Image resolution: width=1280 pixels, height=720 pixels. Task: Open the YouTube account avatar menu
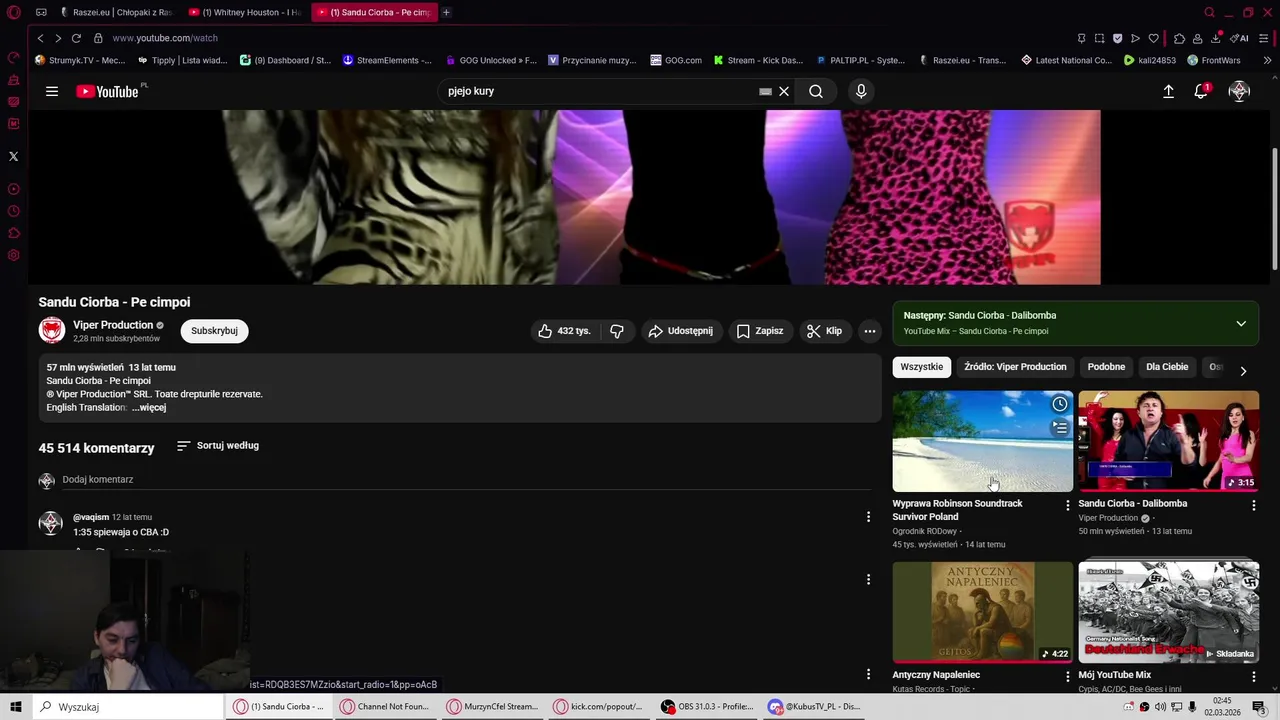[1239, 91]
